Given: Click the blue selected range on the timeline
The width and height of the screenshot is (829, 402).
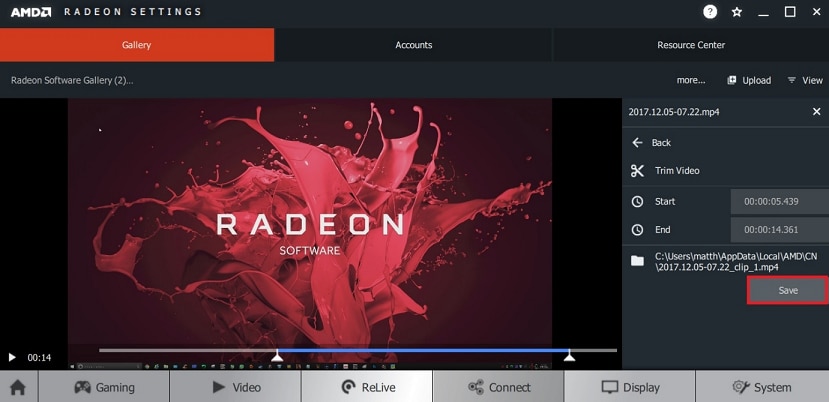Looking at the screenshot, I should point(423,350).
